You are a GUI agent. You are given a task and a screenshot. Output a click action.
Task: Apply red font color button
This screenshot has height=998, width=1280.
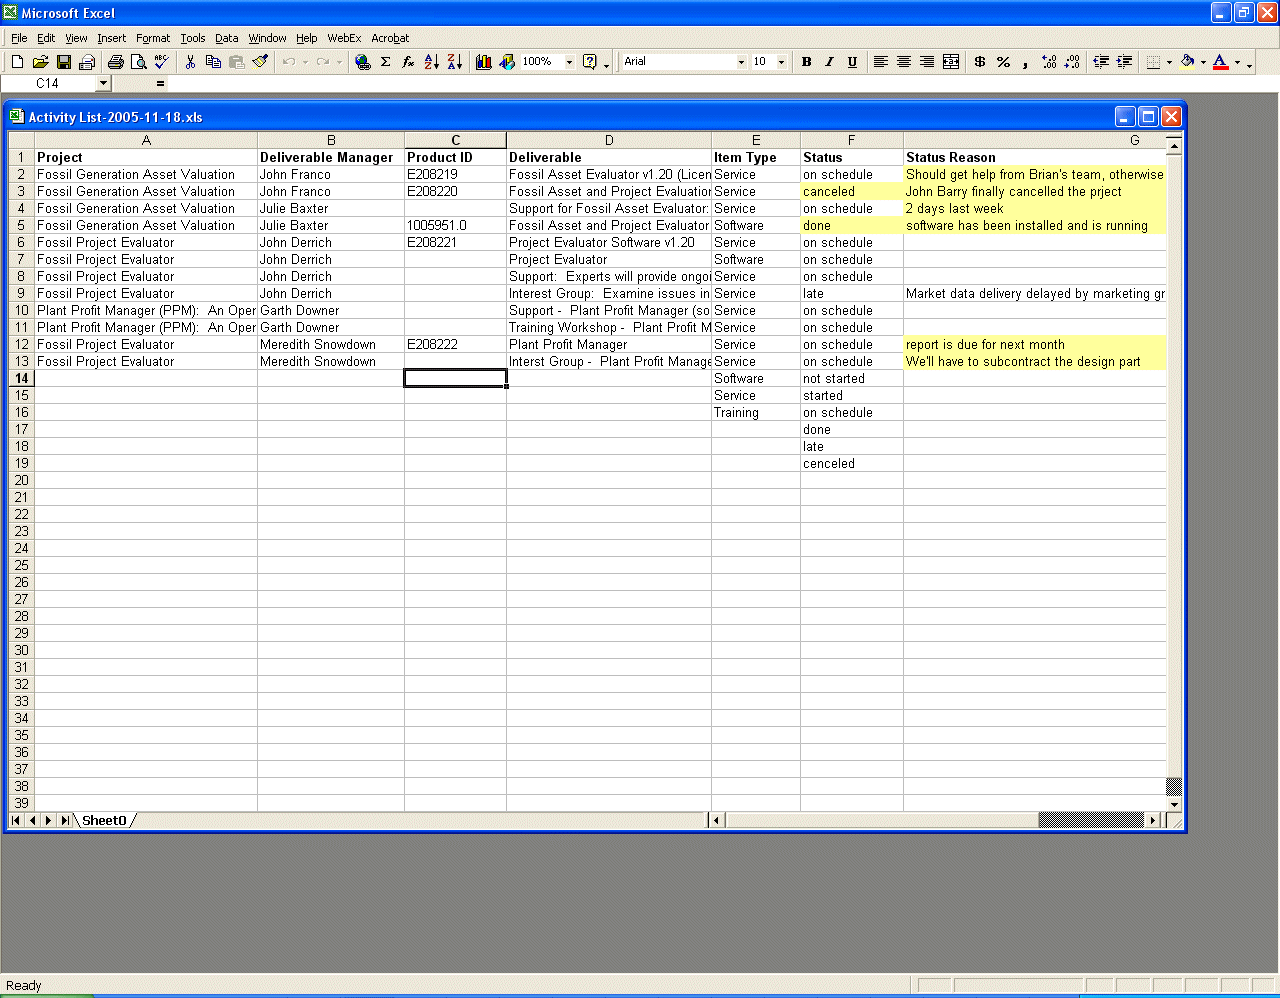pyautogui.click(x=1221, y=62)
